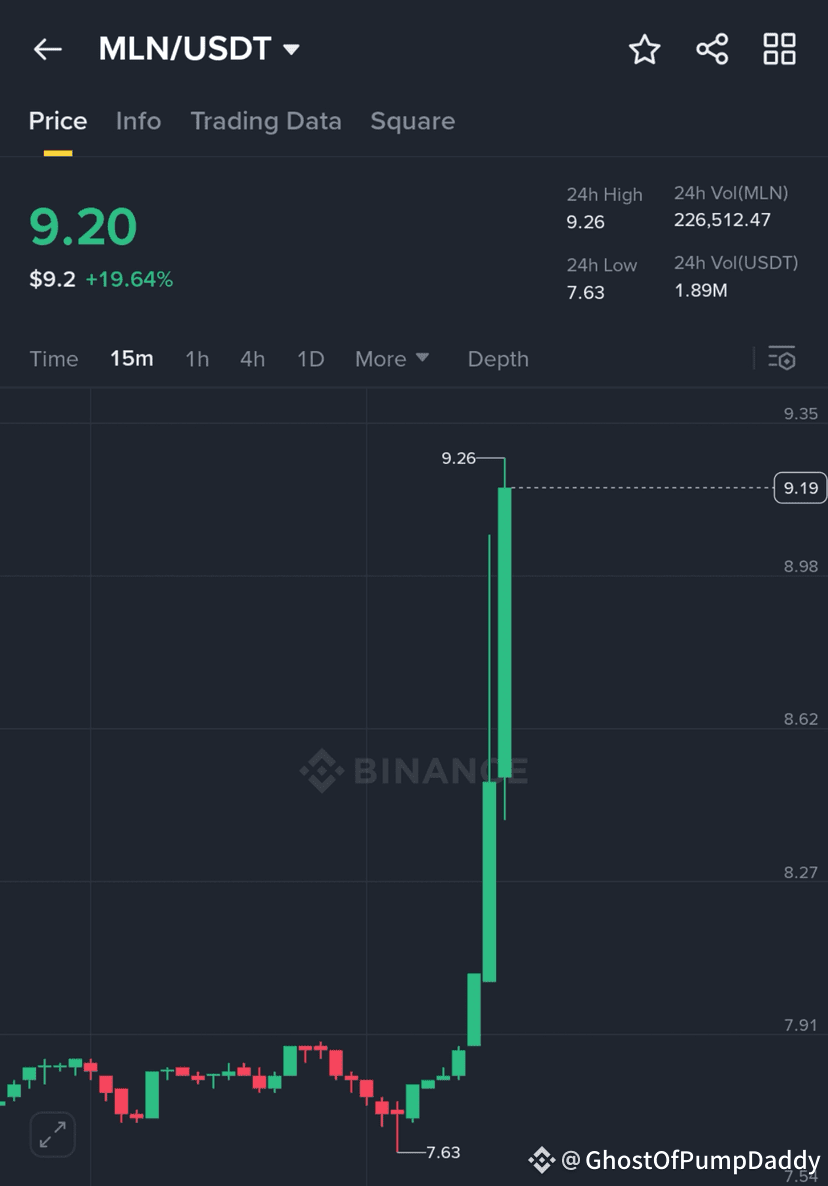The width and height of the screenshot is (828, 1186).
Task: Show the Depth chart view
Action: [498, 359]
